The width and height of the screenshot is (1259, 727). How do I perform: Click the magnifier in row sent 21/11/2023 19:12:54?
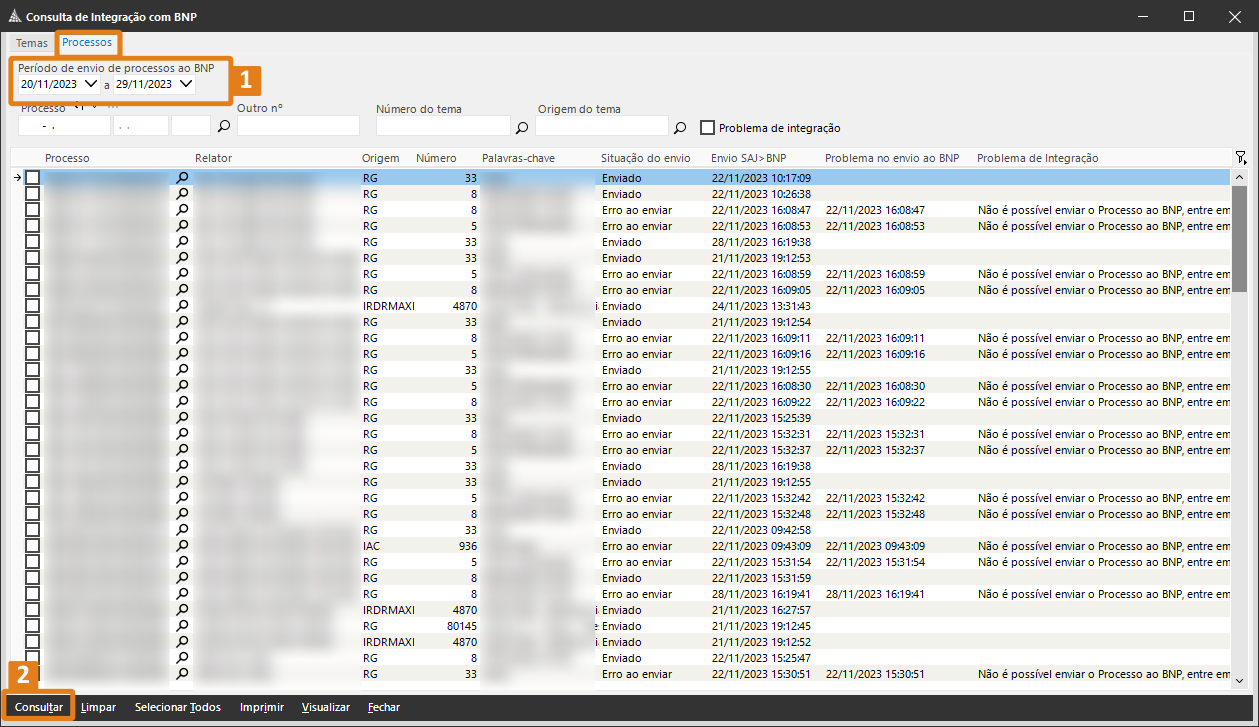click(182, 321)
